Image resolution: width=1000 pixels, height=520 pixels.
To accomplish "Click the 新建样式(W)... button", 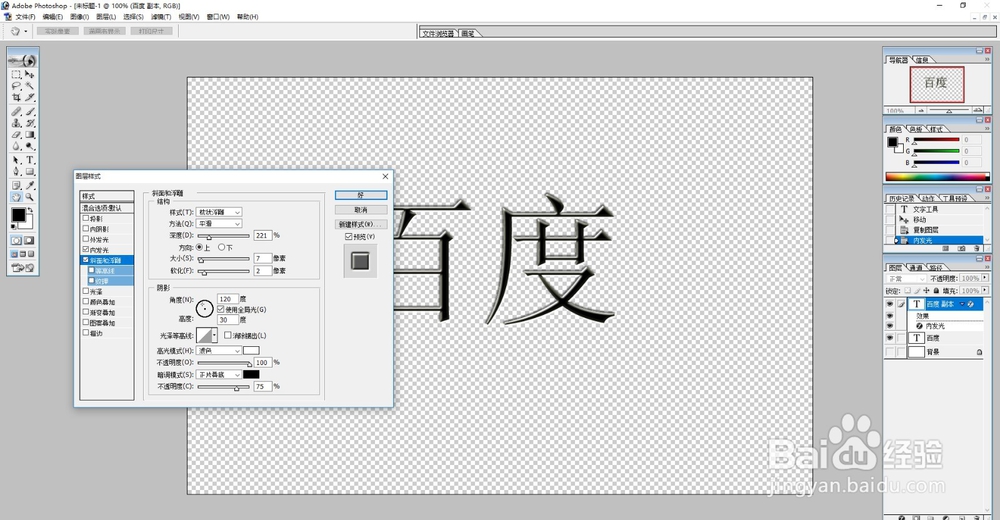I will coord(361,225).
